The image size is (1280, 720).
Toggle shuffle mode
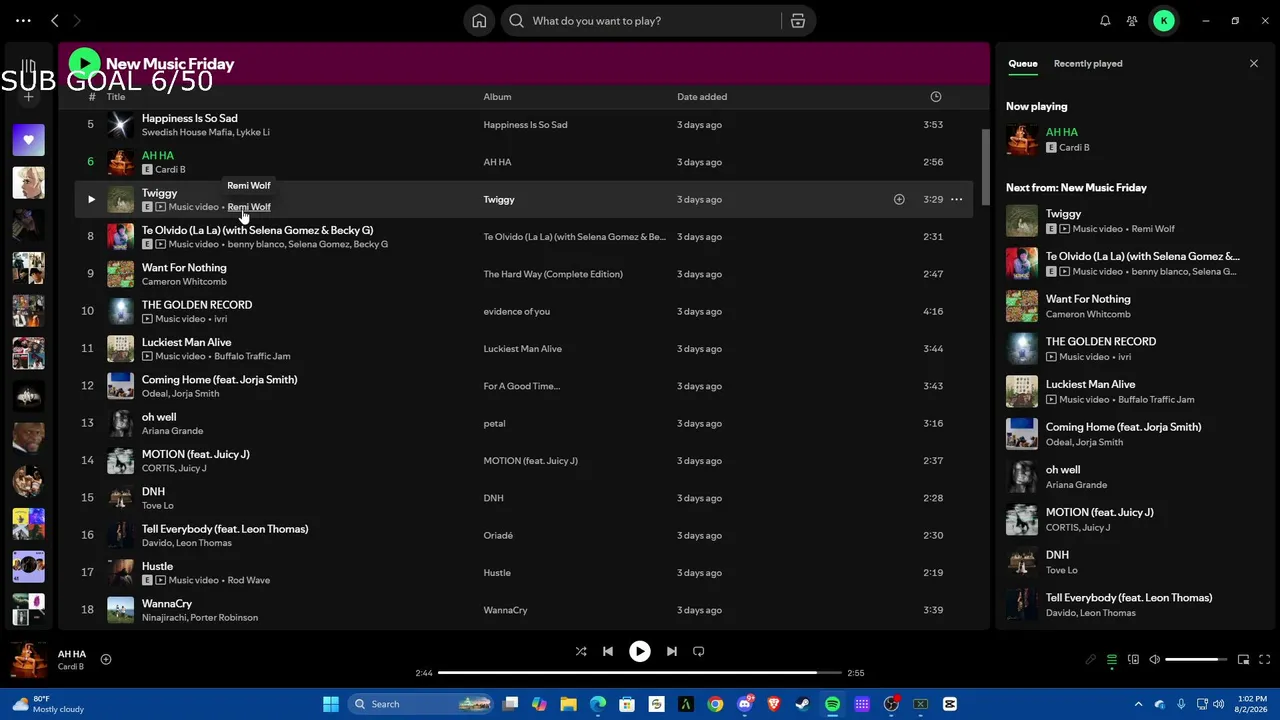(581, 651)
